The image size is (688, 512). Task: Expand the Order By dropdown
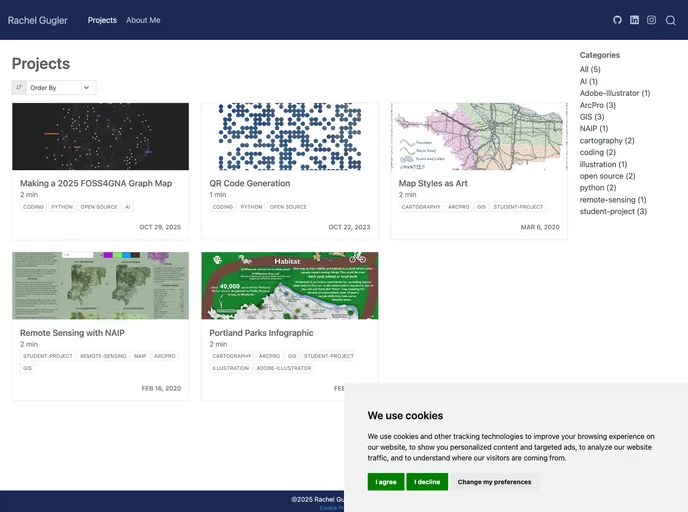(x=60, y=88)
